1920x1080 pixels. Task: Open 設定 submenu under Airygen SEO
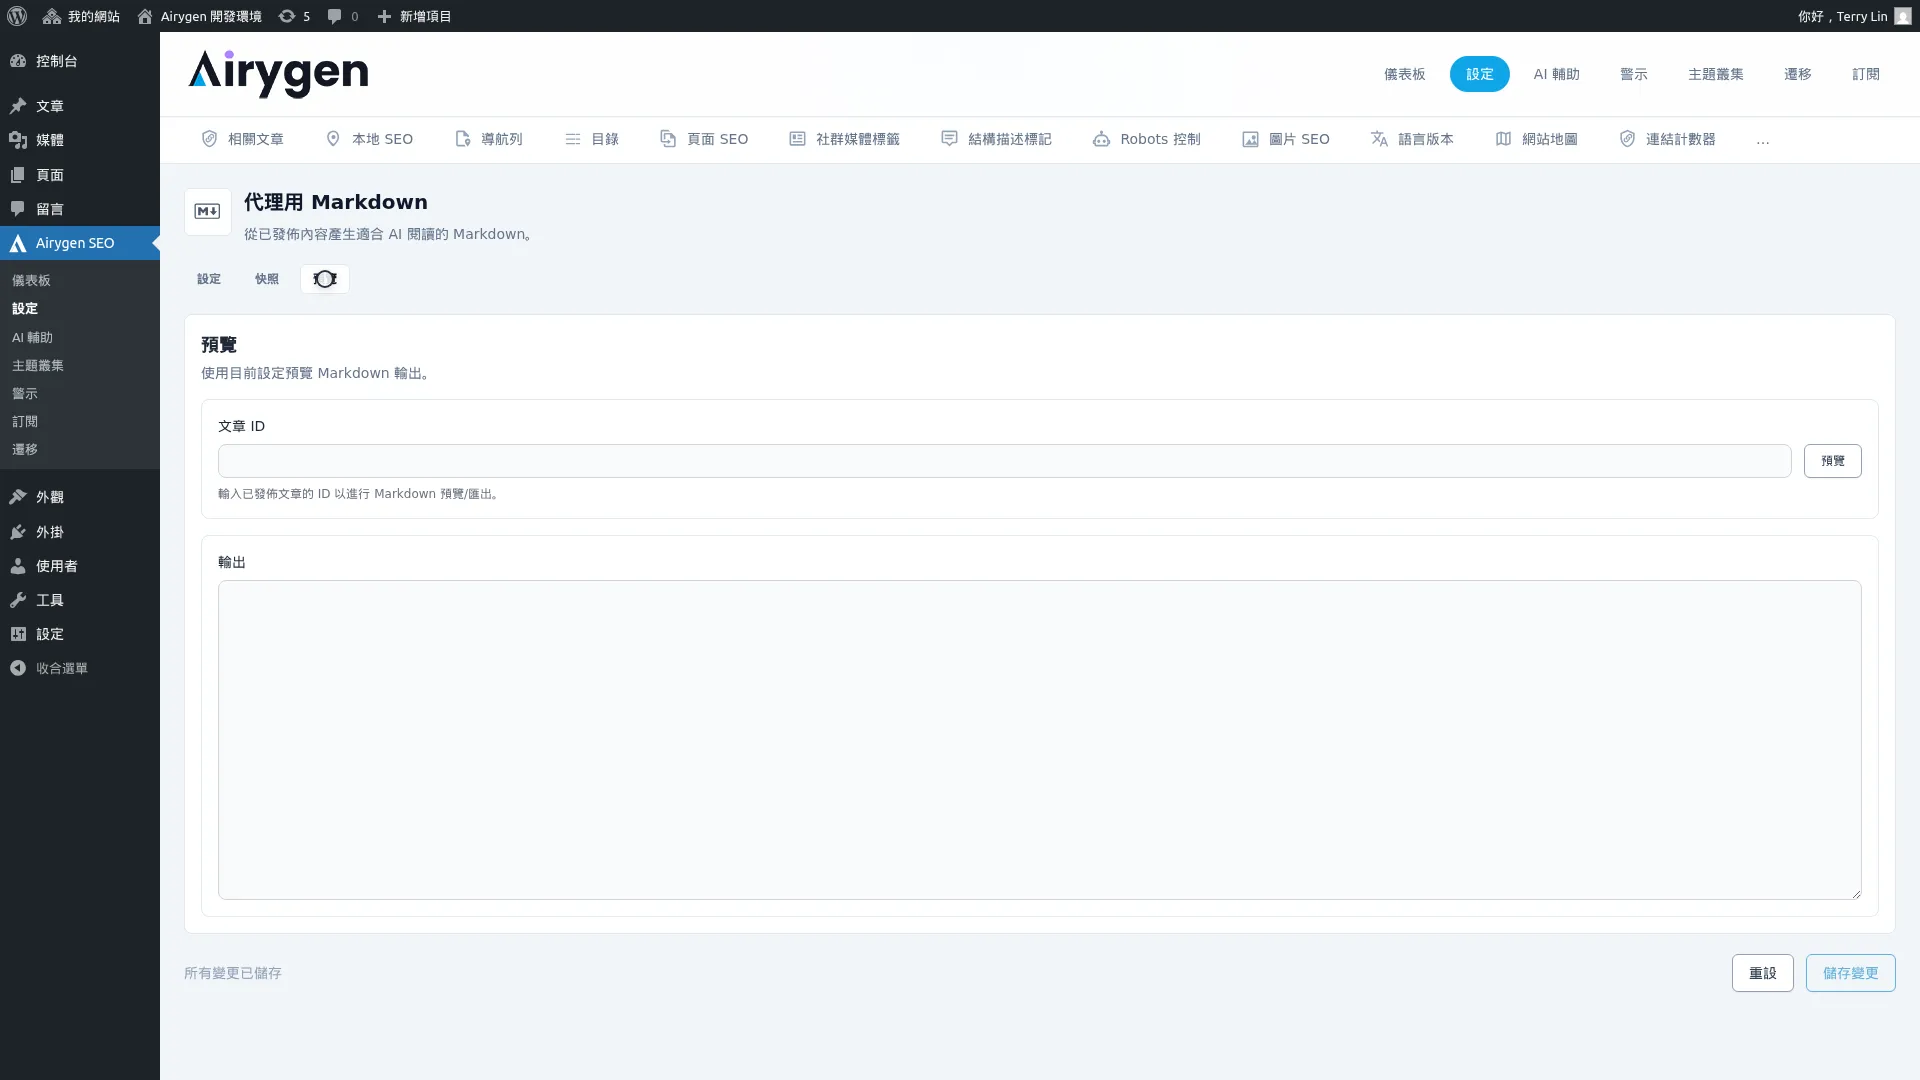25,309
